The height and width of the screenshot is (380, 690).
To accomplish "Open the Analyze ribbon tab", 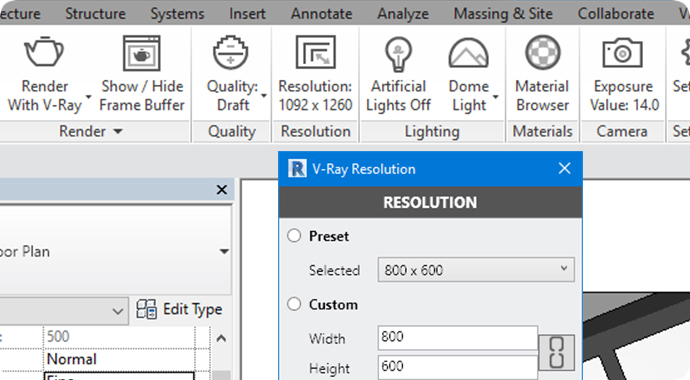I will point(403,14).
